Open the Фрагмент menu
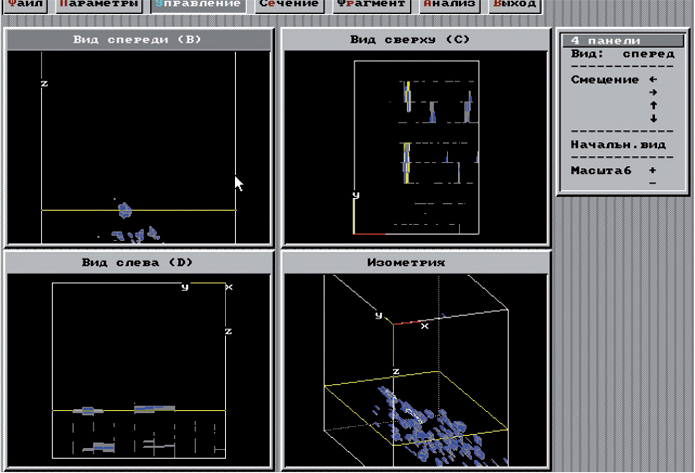The image size is (695, 473). [371, 4]
